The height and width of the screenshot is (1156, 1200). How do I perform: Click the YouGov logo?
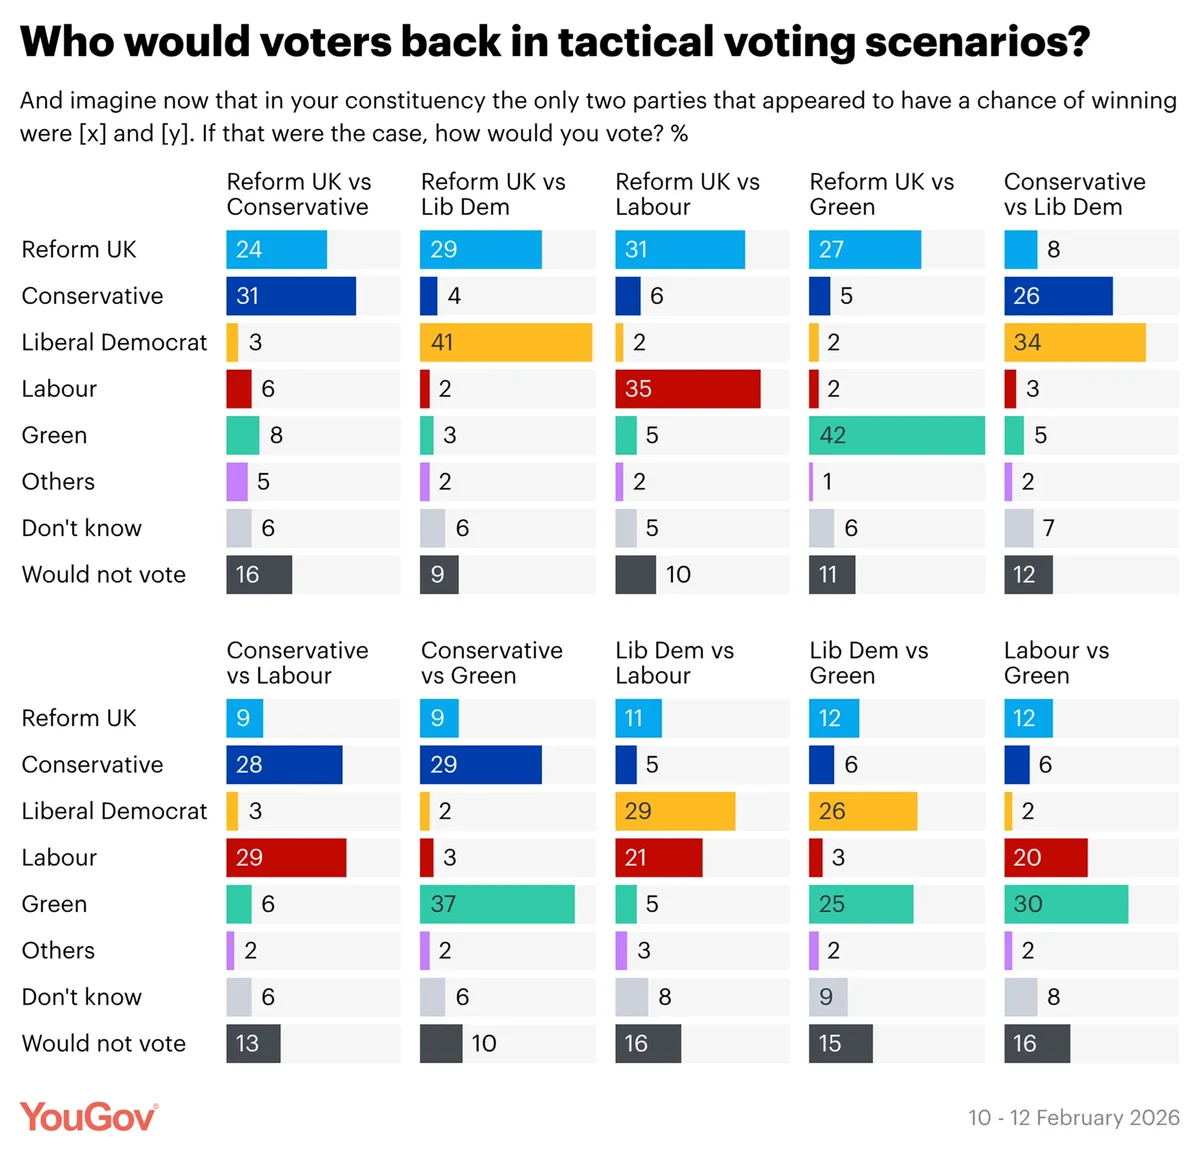tap(88, 1117)
